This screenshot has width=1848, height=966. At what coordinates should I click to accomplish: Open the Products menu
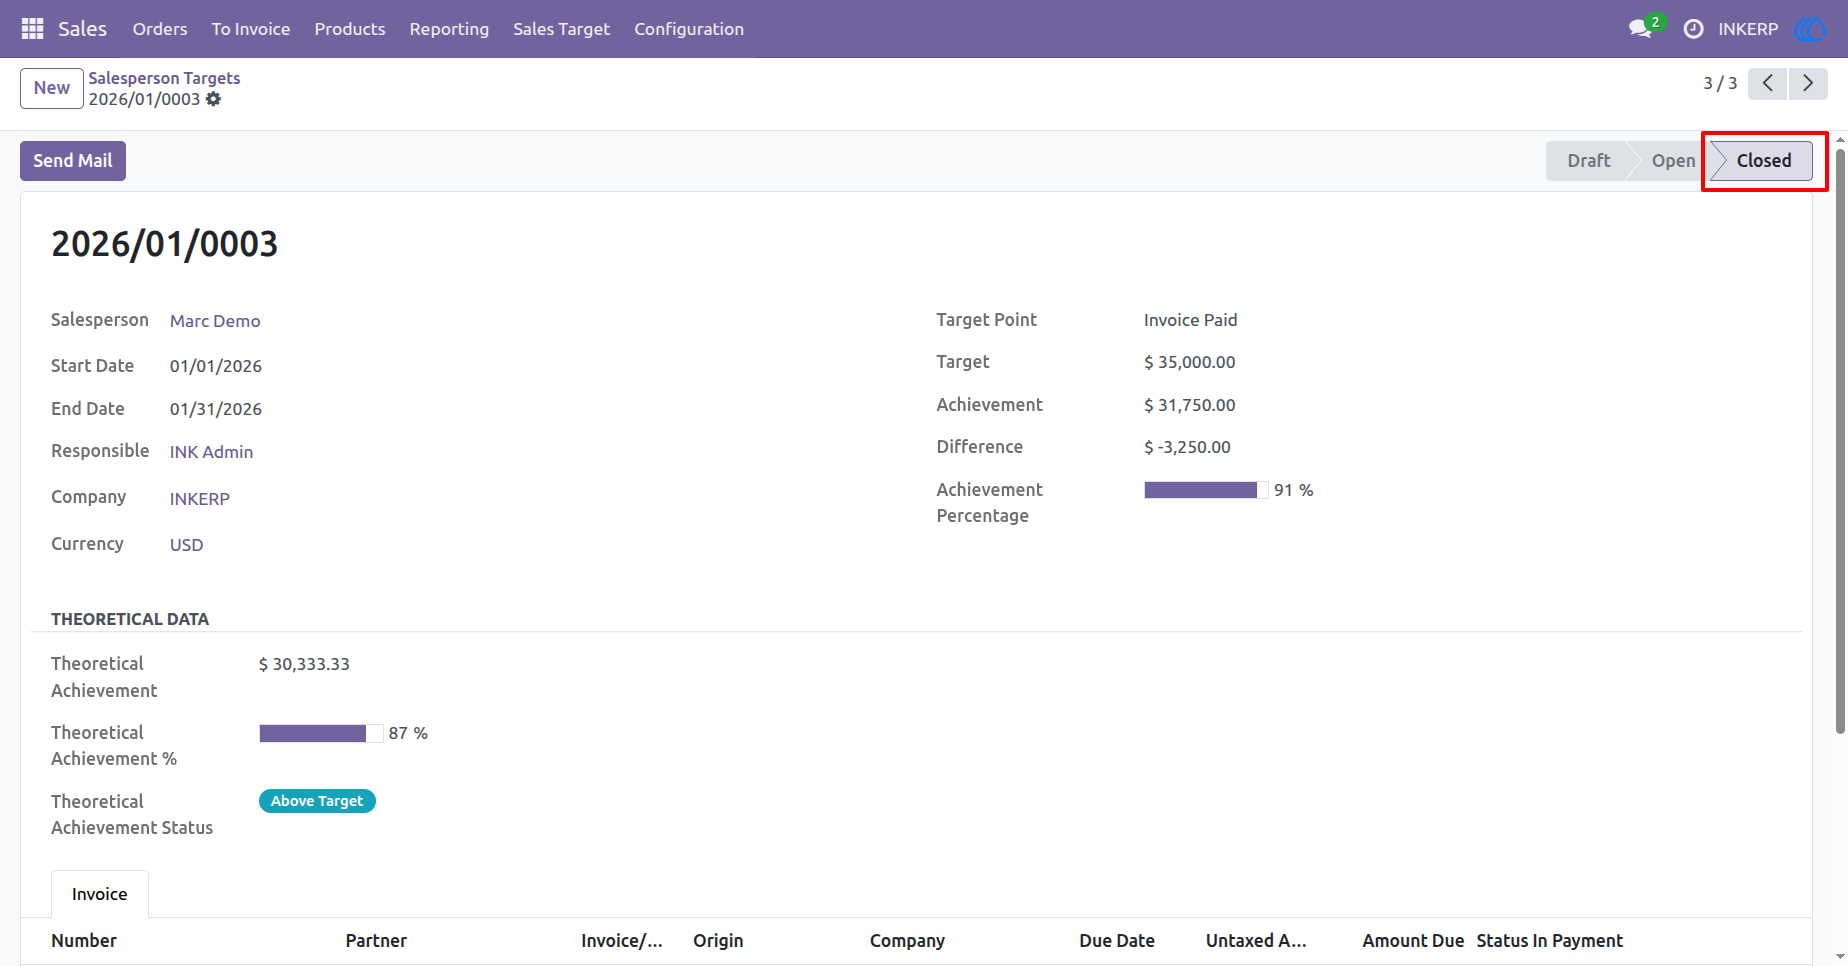tap(350, 29)
